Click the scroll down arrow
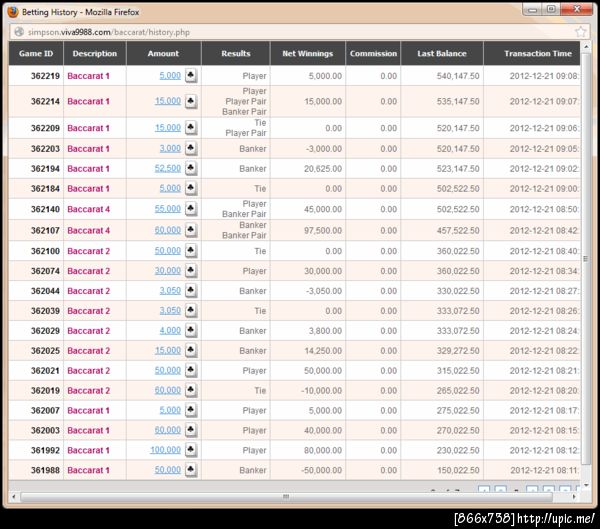Screen dimensions: 600x529 click(x=585, y=485)
